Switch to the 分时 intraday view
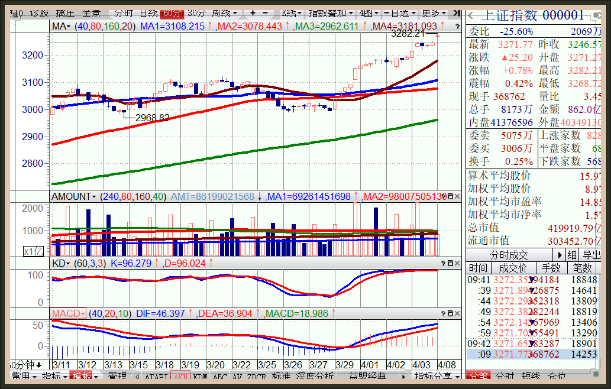Image resolution: width=611 pixels, height=389 pixels. coord(124,13)
